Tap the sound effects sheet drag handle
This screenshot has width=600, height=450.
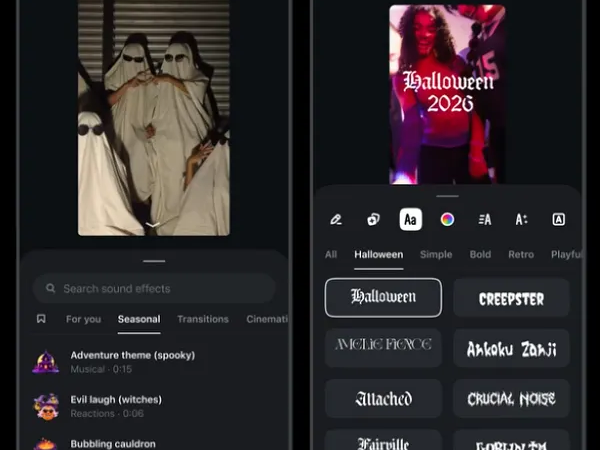click(x=154, y=261)
